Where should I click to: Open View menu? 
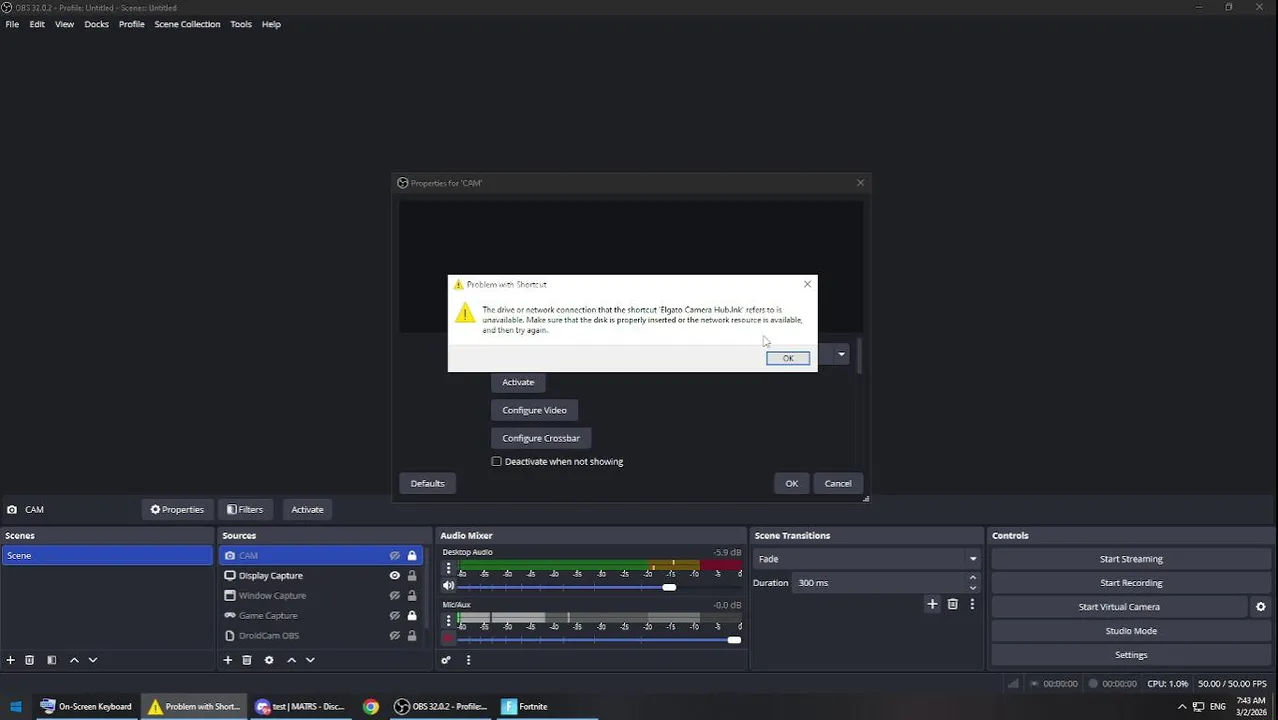(x=64, y=24)
